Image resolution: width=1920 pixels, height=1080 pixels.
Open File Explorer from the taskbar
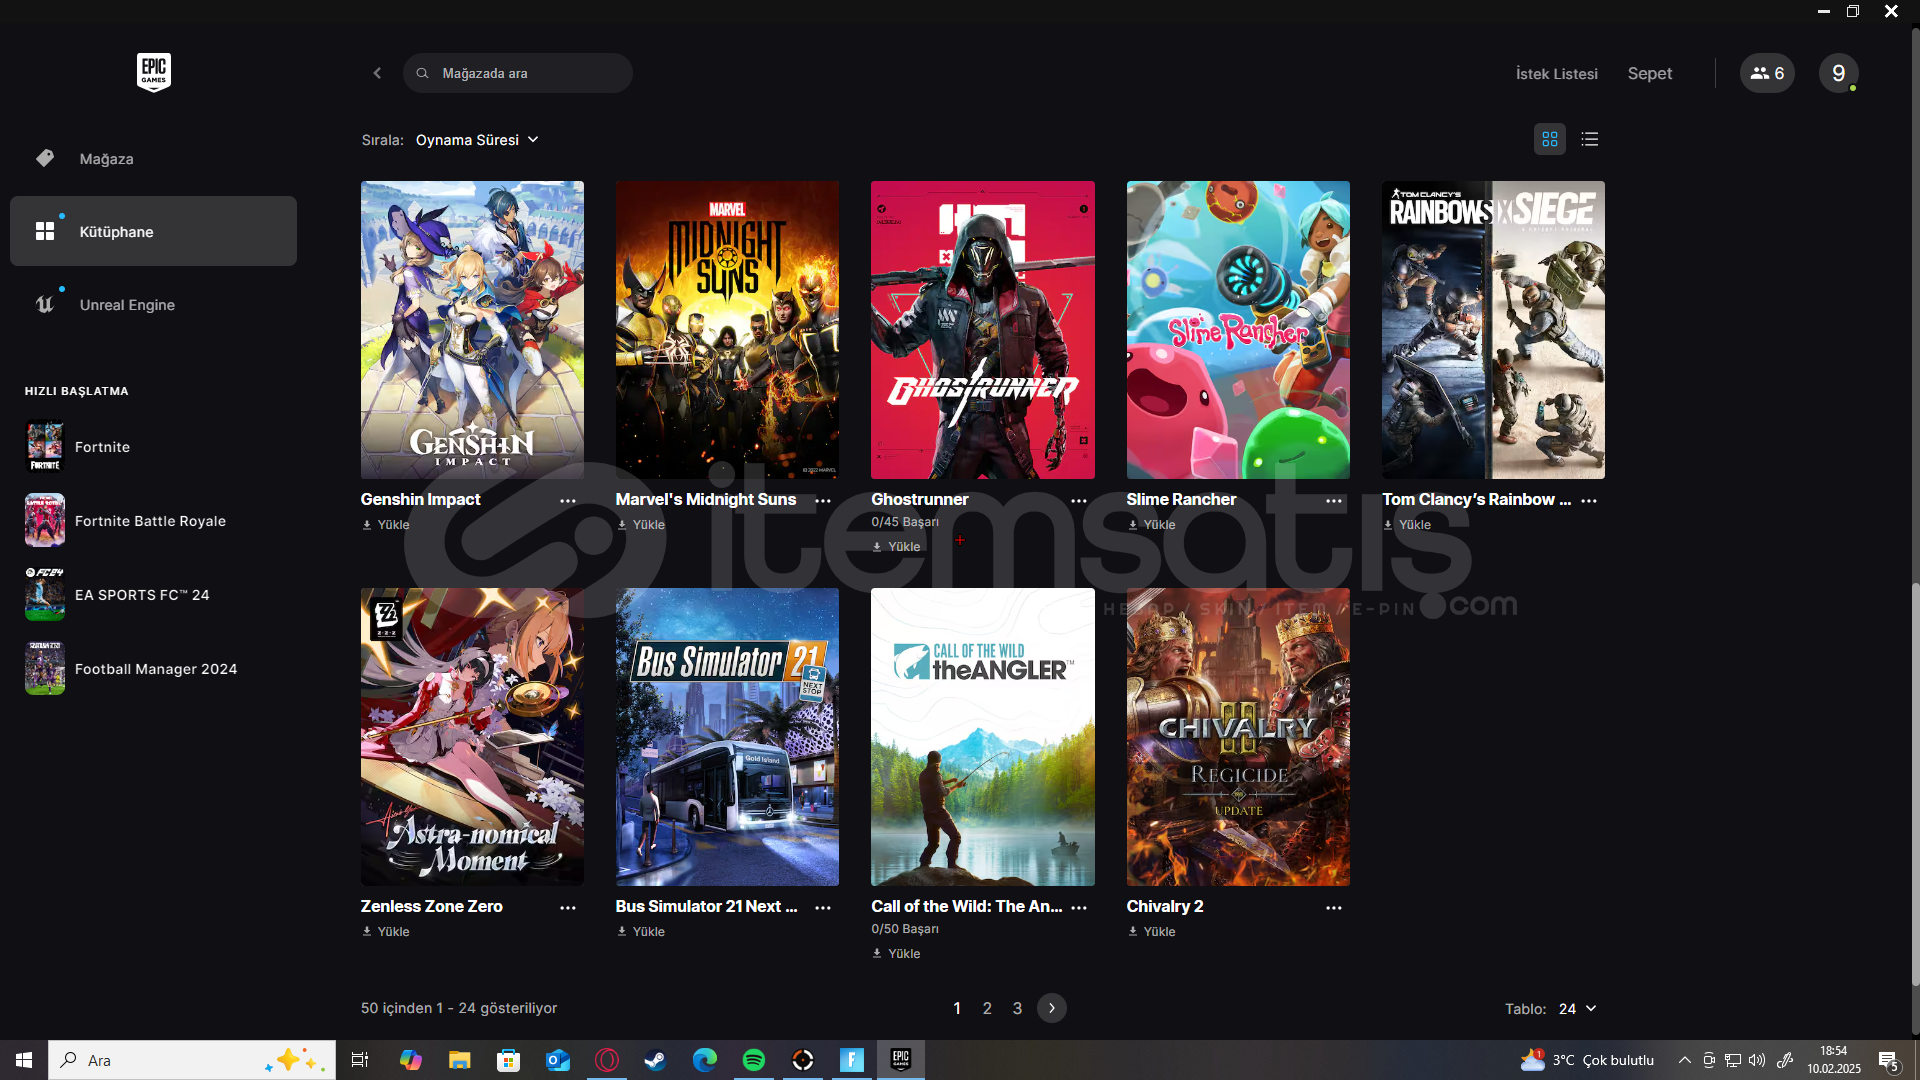[x=459, y=1060]
